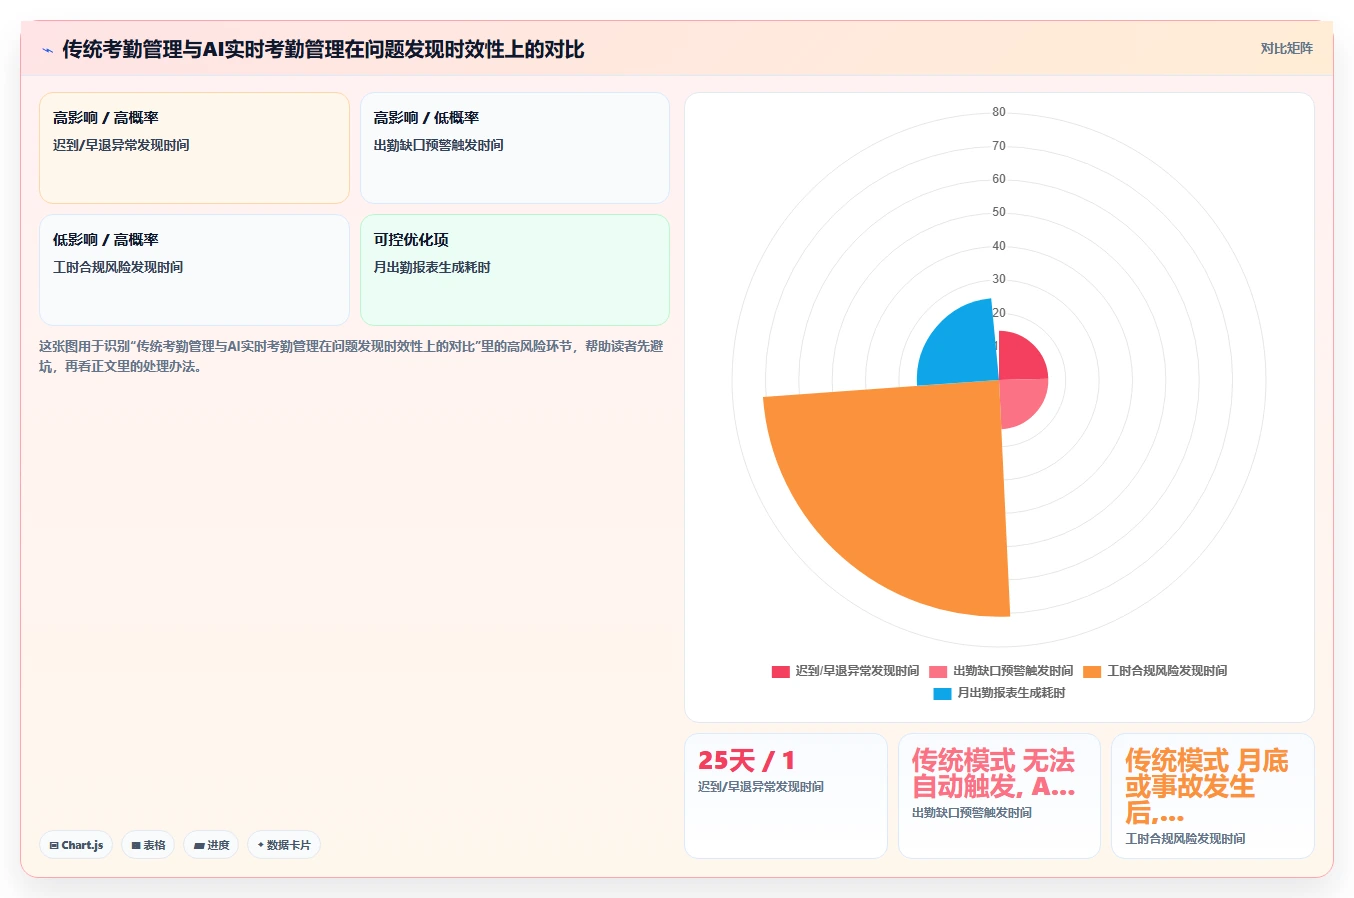Click the Chart.js tag
Viewport: 1354px width, 898px height.
pos(76,845)
